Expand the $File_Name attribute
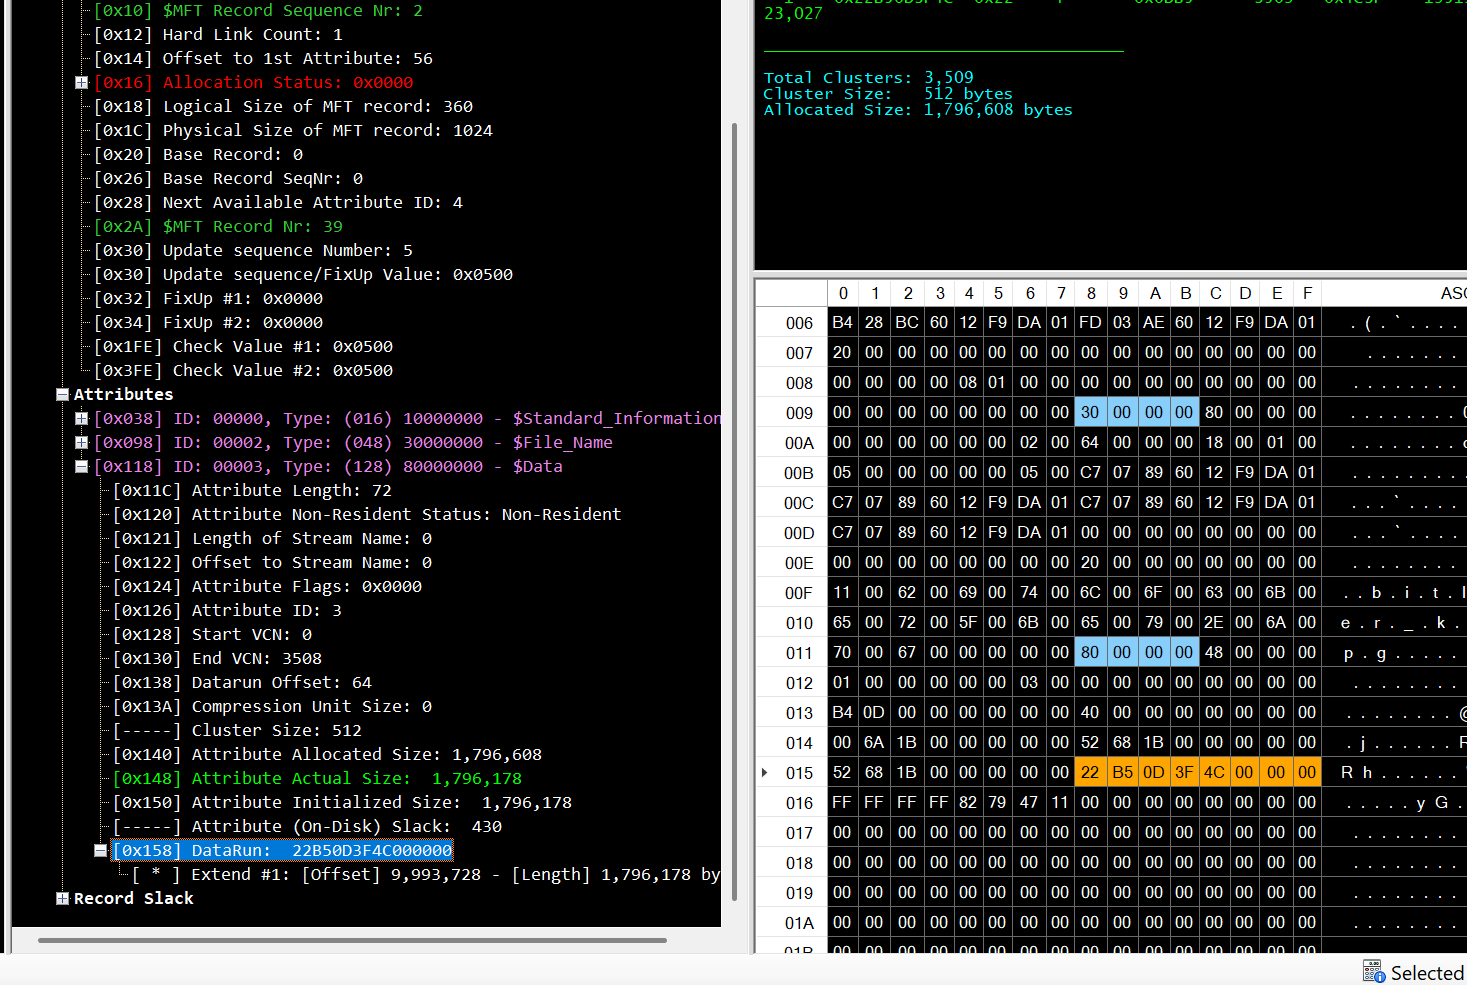Viewport: 1467px width, 985px height. (82, 443)
